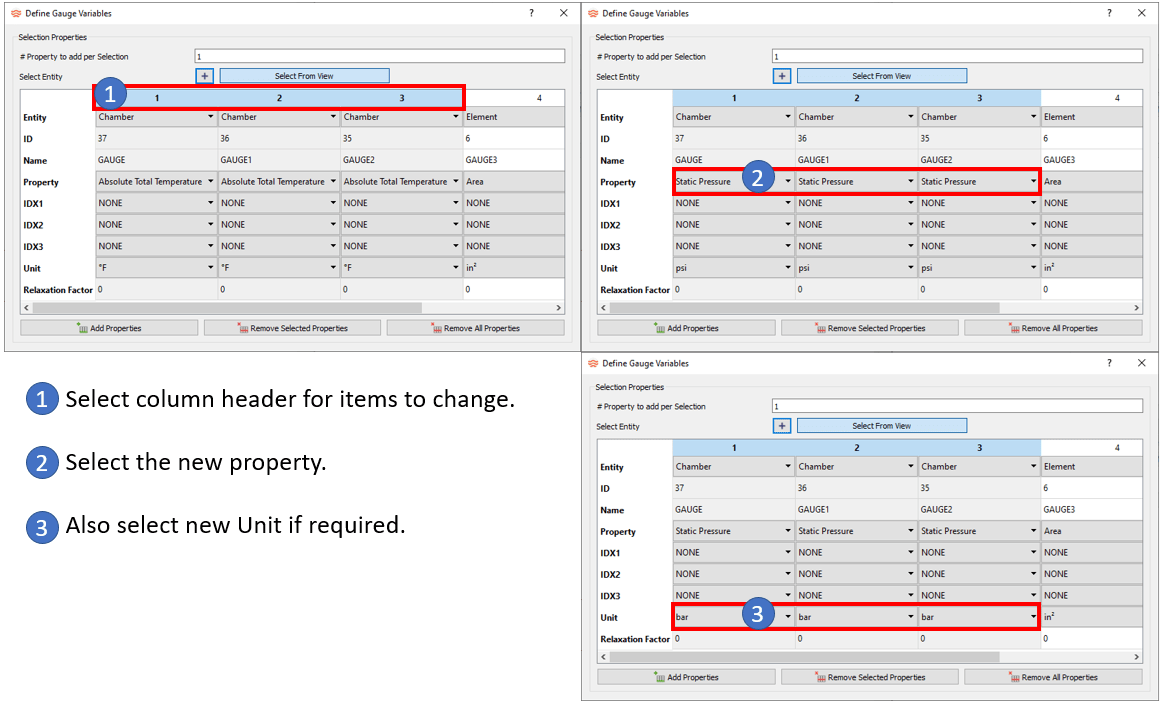Image resolution: width=1161 pixels, height=706 pixels.
Task: Click the plus icon beside Select Entity
Action: 204,75
